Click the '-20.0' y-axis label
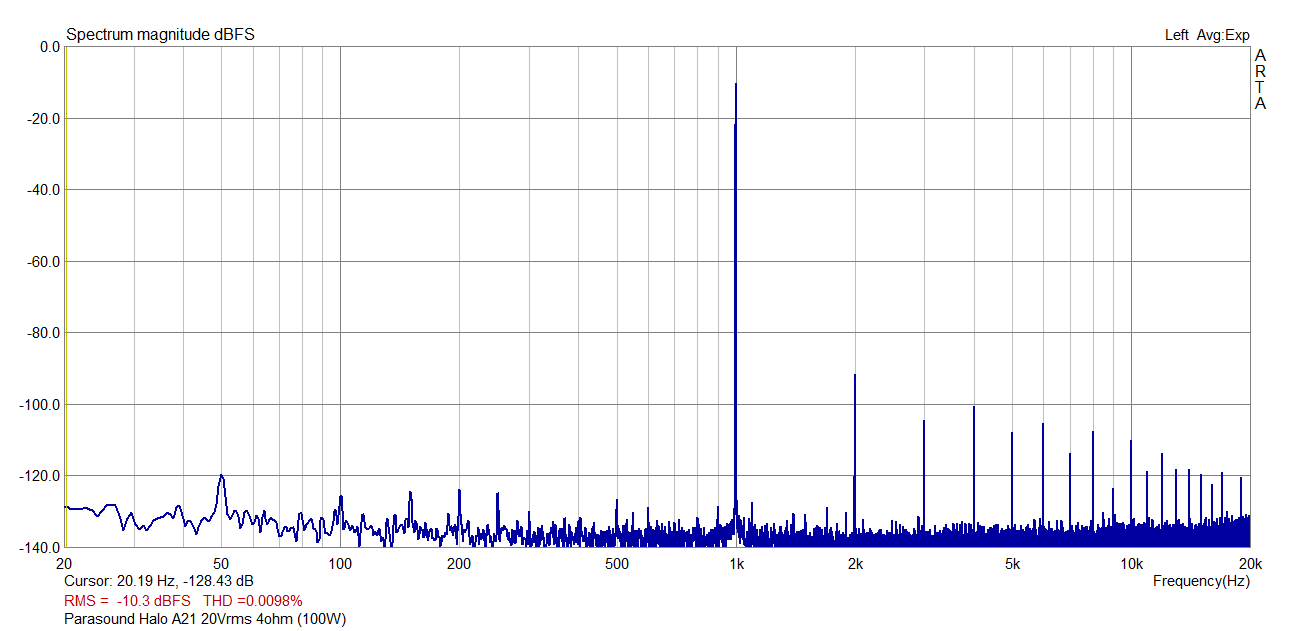1314x631 pixels. [44, 119]
